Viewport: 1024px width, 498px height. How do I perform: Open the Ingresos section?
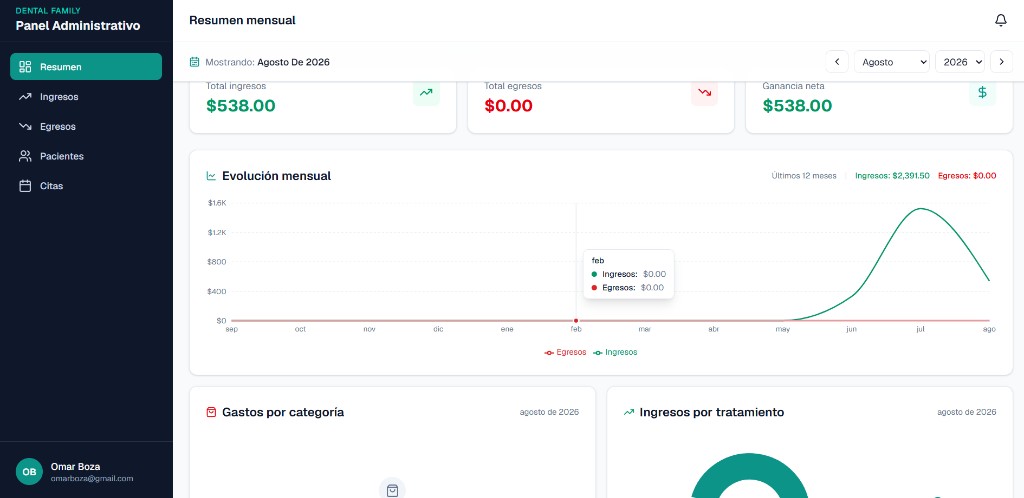tap(86, 97)
